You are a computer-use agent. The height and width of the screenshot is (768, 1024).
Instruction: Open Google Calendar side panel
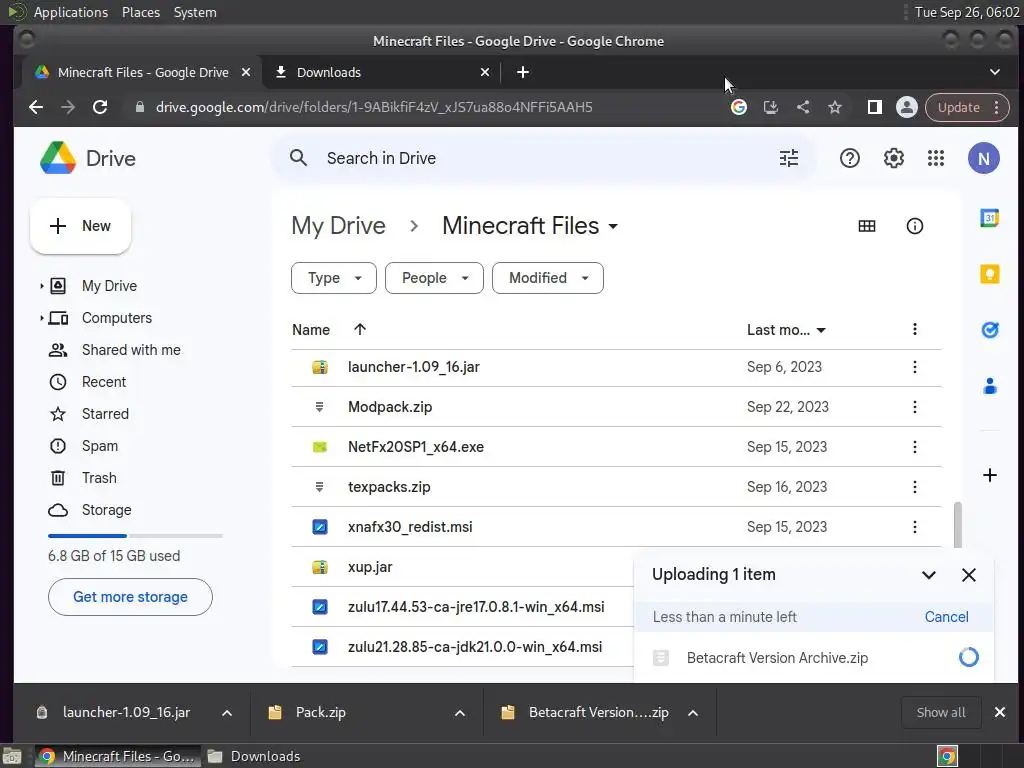coord(989,218)
